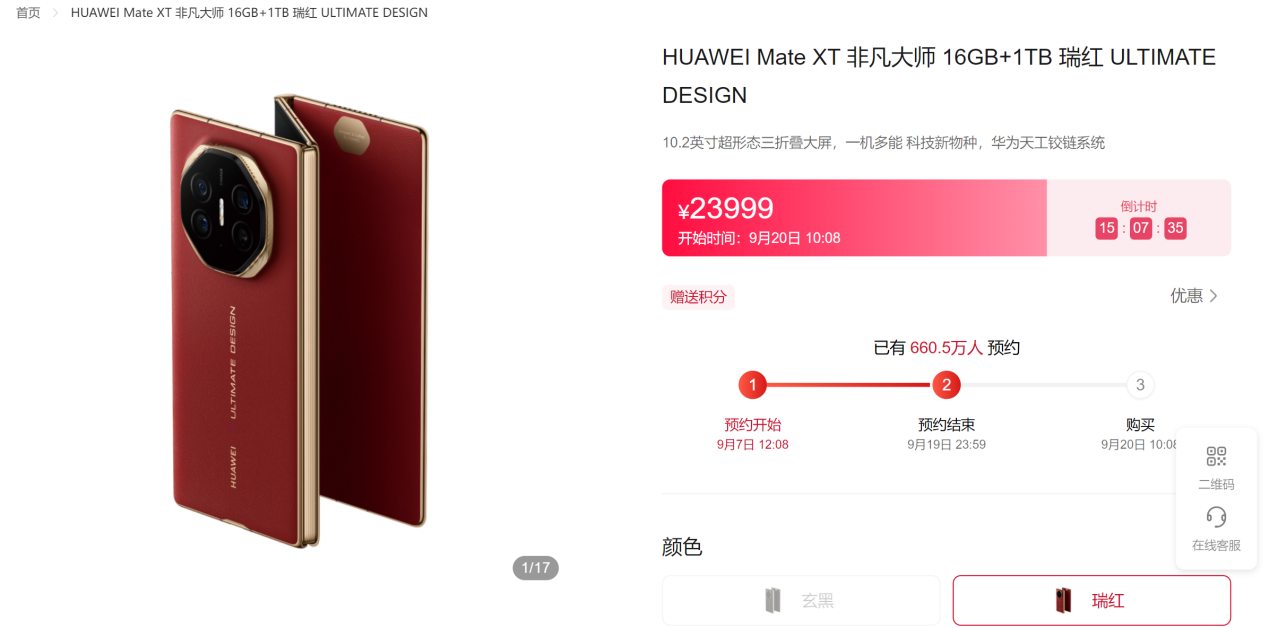1269x628 pixels.
Task: Click step 2 circle 预约结束
Action: (x=946, y=385)
